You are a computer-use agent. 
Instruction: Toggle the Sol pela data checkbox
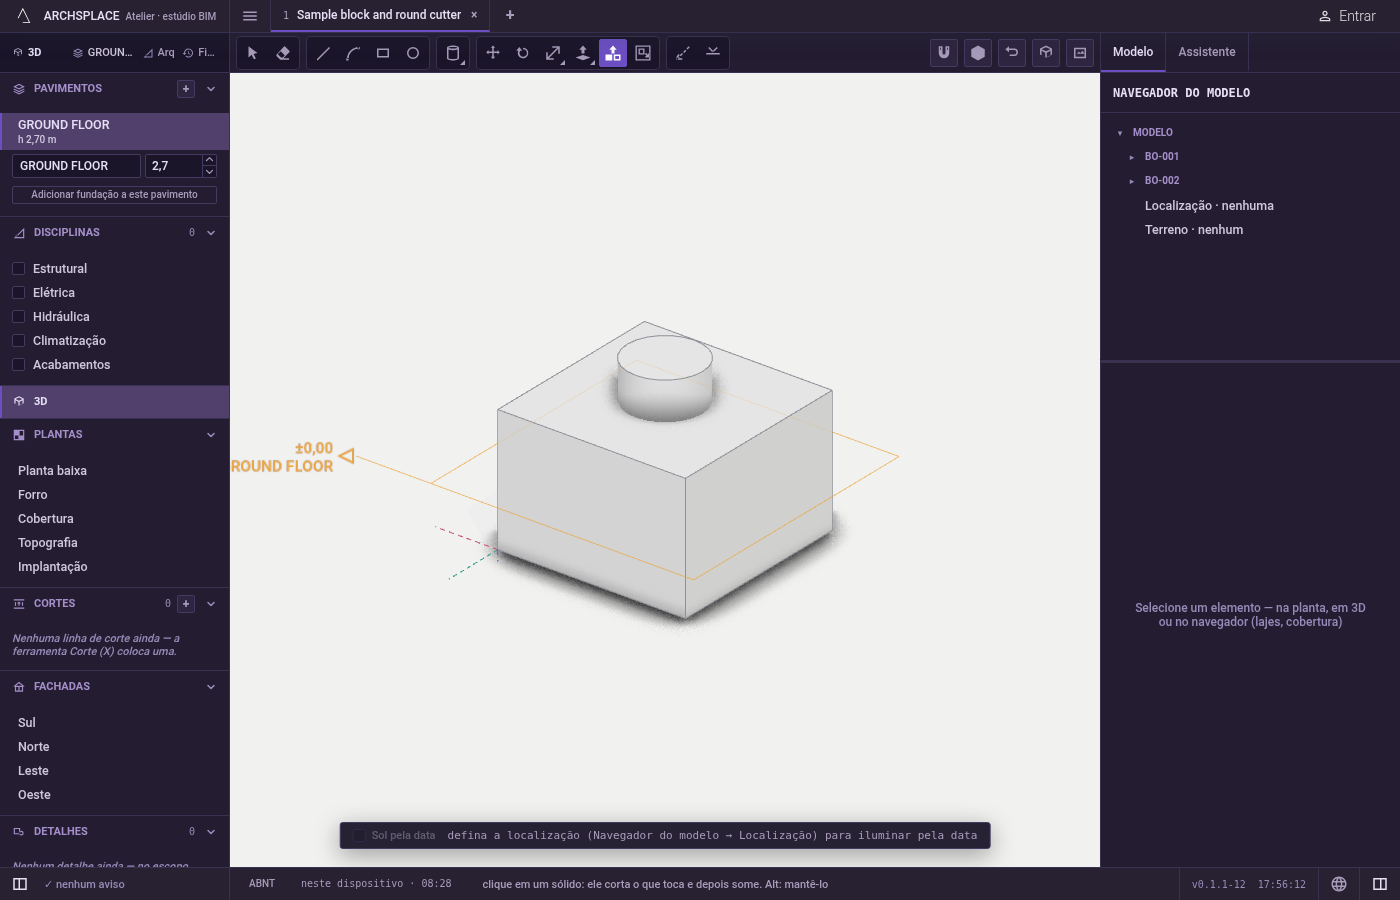(360, 836)
